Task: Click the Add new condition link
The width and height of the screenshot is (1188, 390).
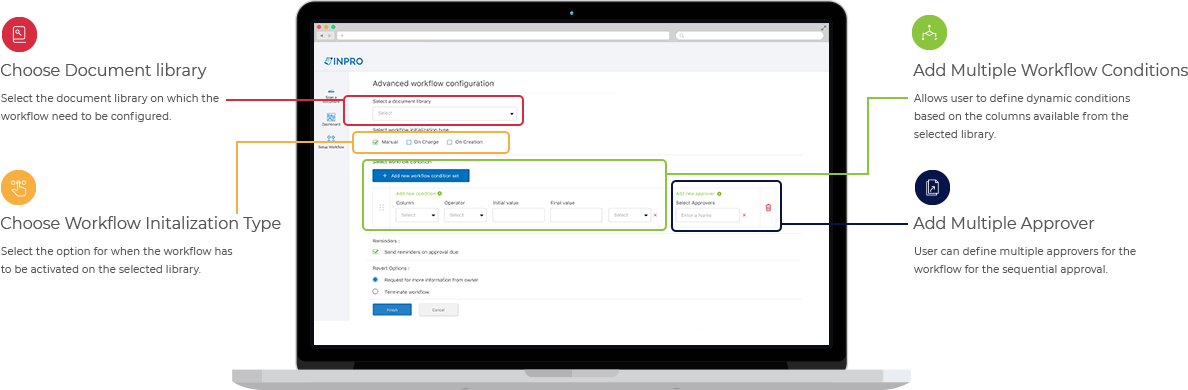Action: tap(416, 194)
